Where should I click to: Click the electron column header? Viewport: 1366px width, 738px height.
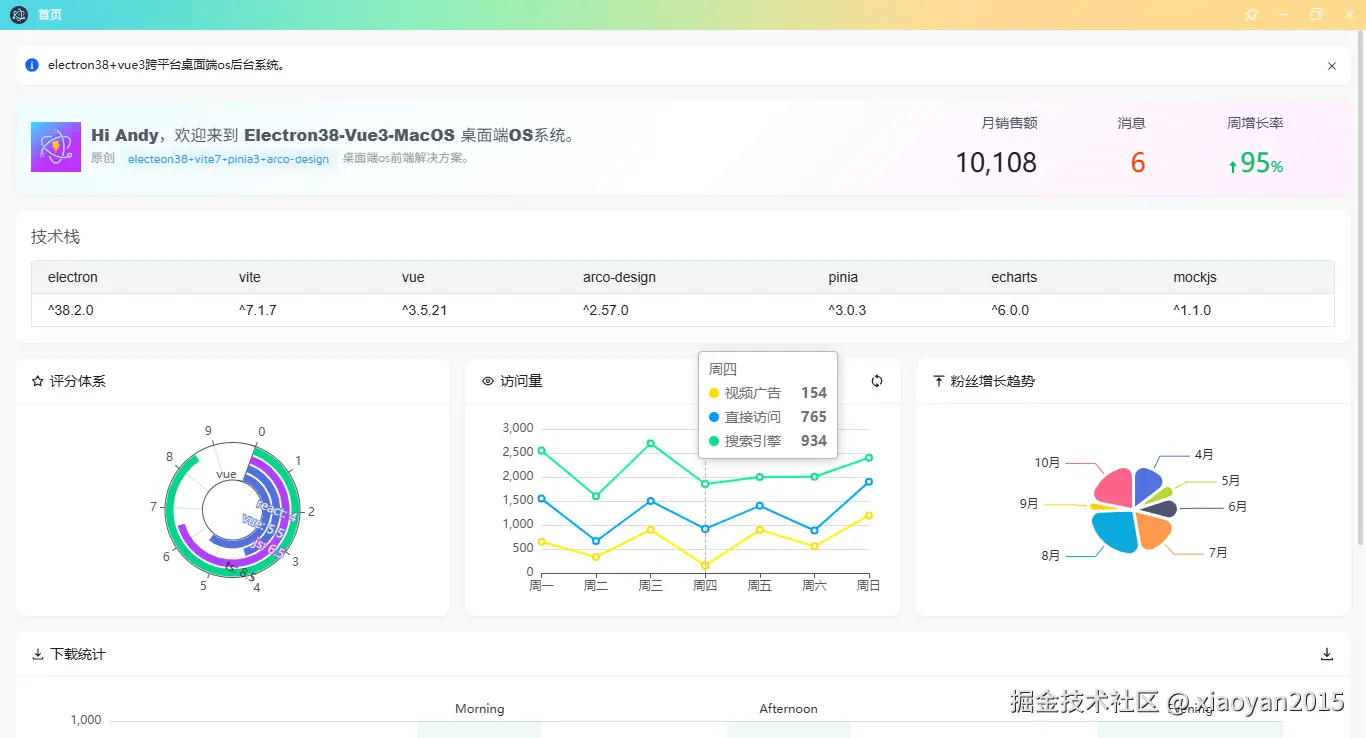[x=73, y=277]
